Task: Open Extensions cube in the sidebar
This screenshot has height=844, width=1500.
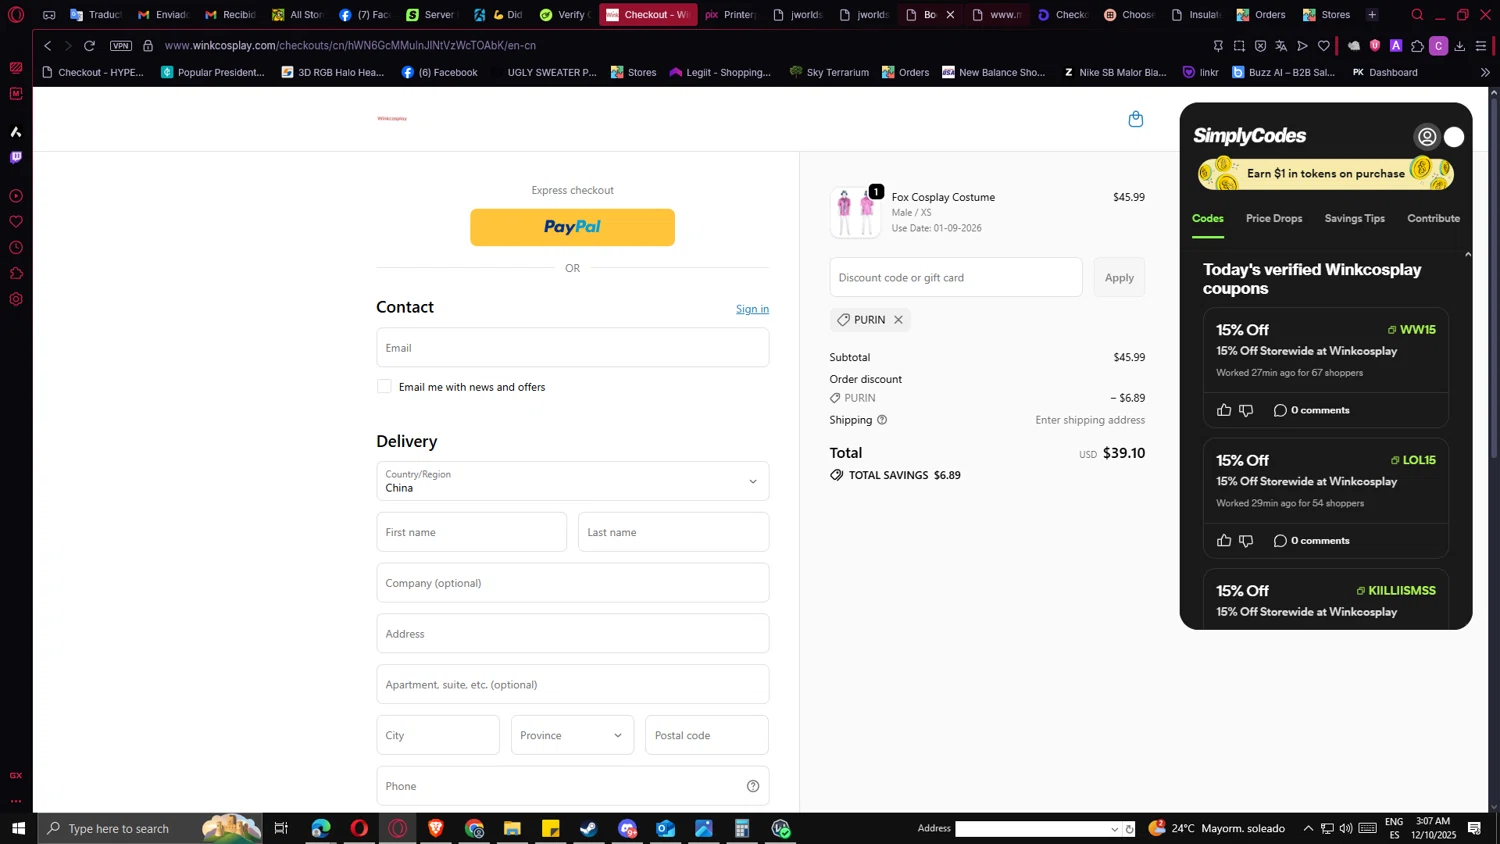Action: [x=16, y=274]
